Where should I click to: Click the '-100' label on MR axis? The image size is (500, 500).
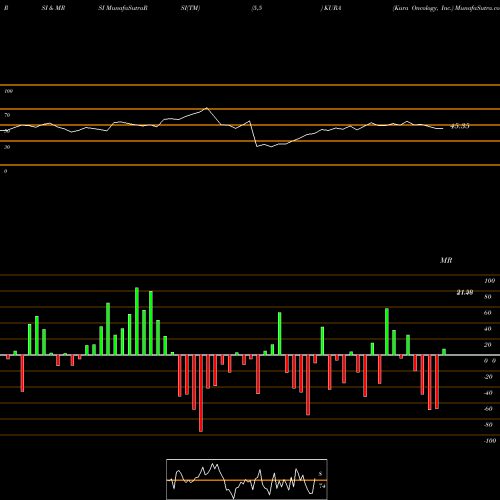490,441
